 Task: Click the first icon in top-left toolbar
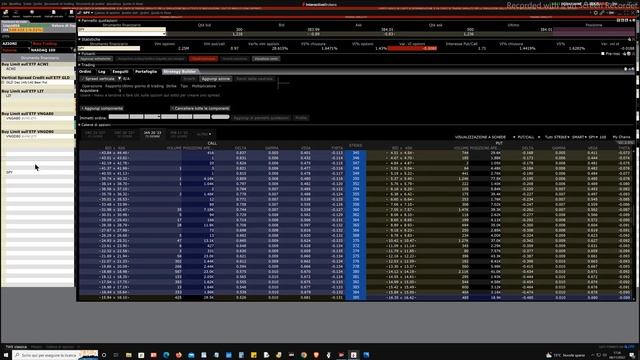click(x=6, y=13)
